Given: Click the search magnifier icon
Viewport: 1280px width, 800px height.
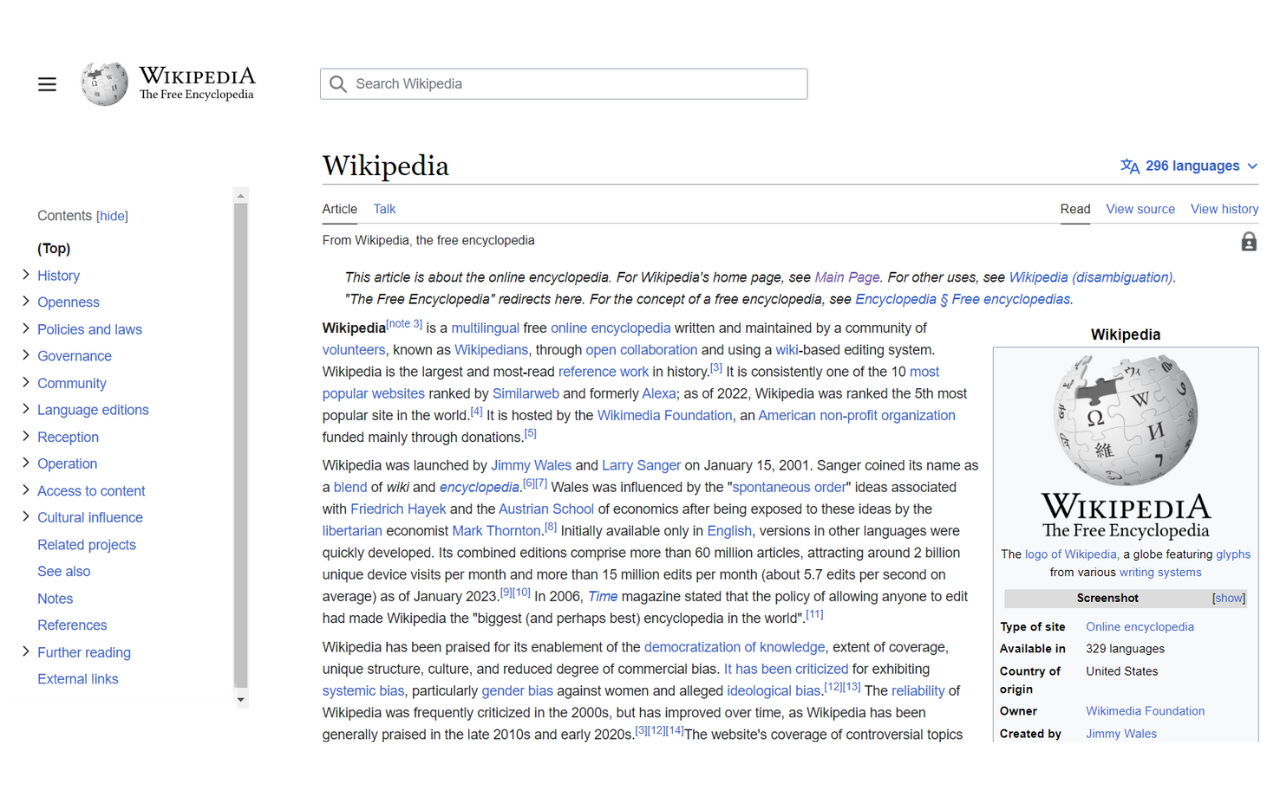Looking at the screenshot, I should pyautogui.click(x=338, y=84).
